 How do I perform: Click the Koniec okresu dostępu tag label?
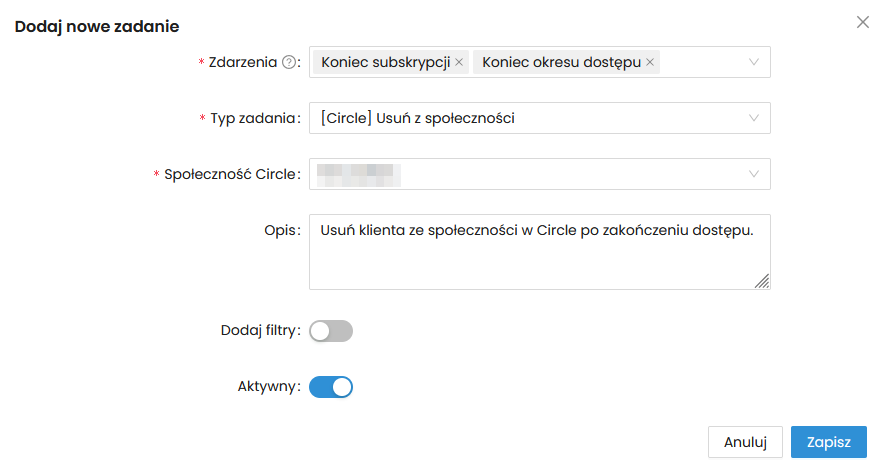561,62
